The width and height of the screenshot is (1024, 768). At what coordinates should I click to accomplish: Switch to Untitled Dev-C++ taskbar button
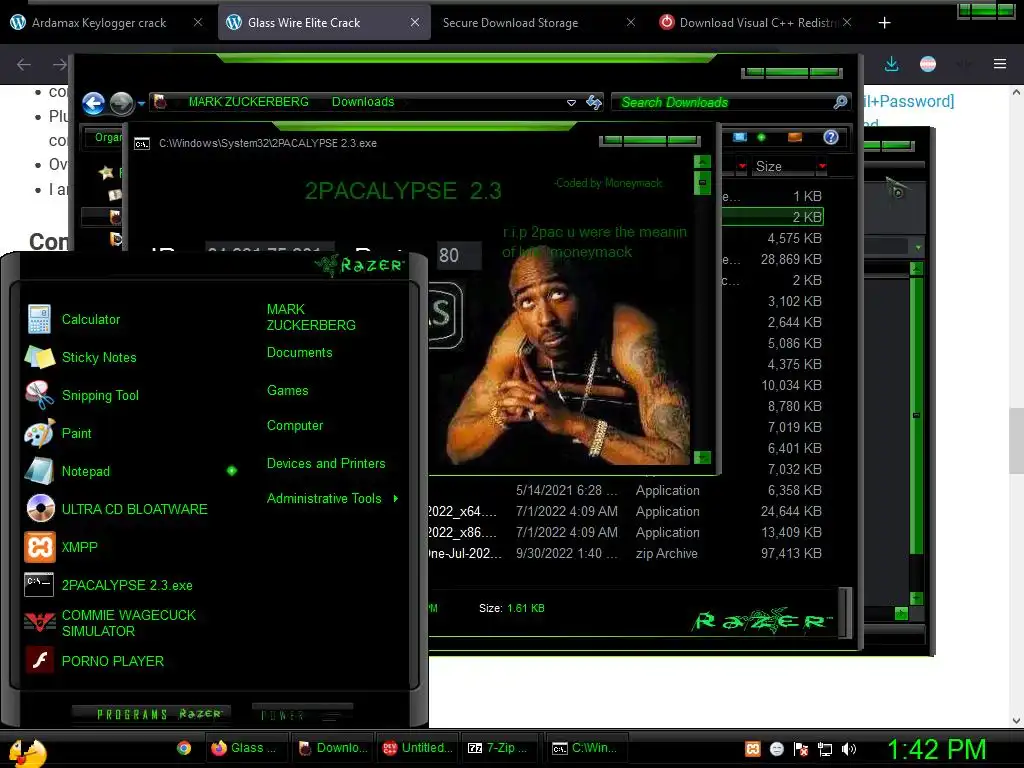point(417,748)
